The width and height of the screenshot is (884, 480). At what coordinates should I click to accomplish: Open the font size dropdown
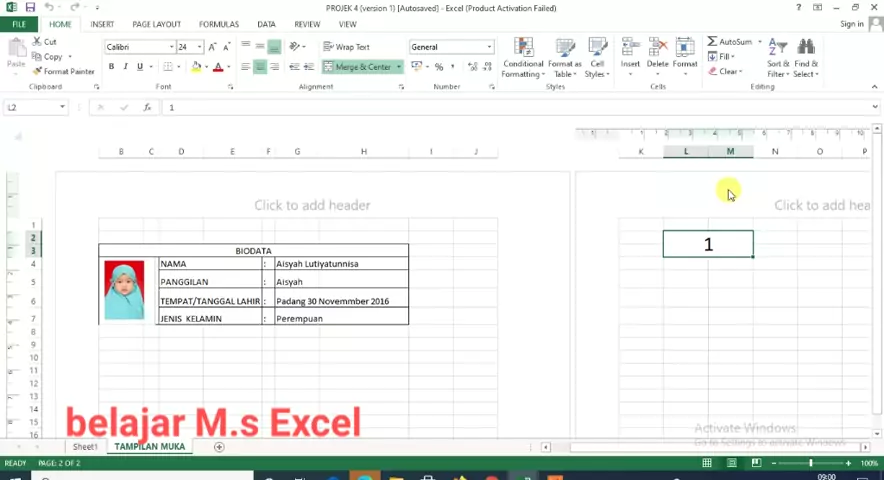(x=199, y=47)
